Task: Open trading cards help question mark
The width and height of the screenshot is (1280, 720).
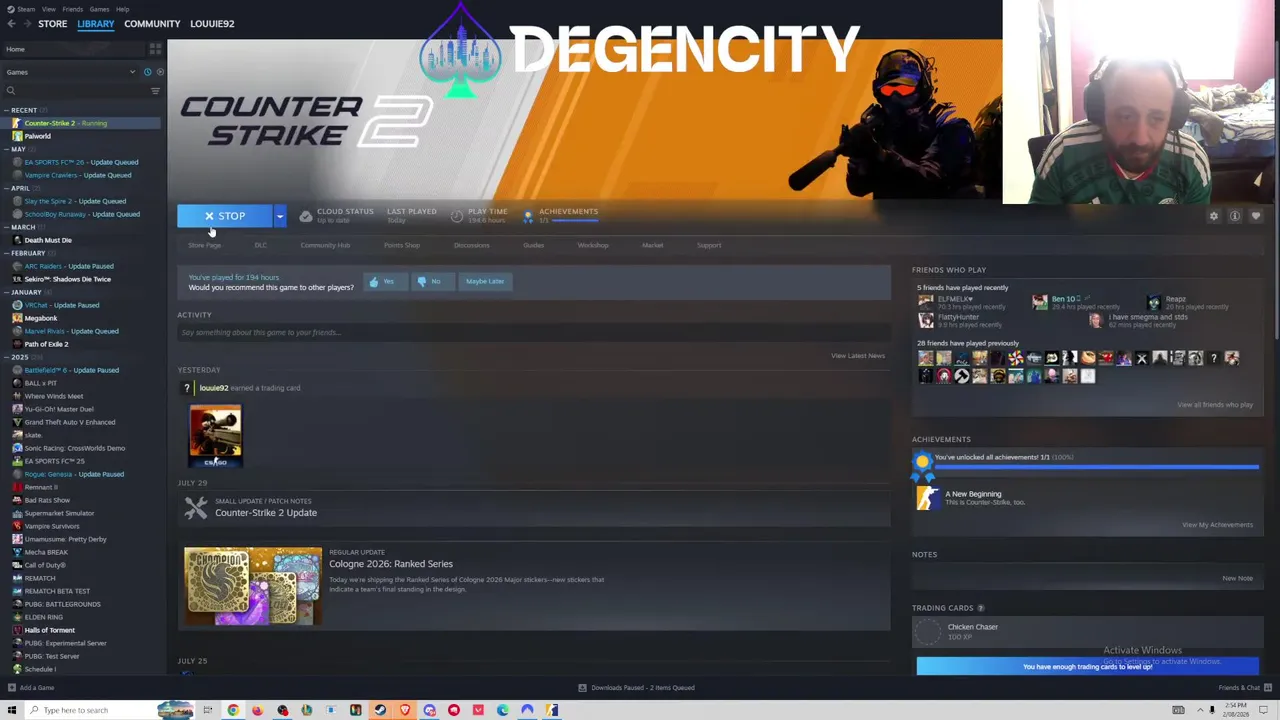Action: point(980,608)
